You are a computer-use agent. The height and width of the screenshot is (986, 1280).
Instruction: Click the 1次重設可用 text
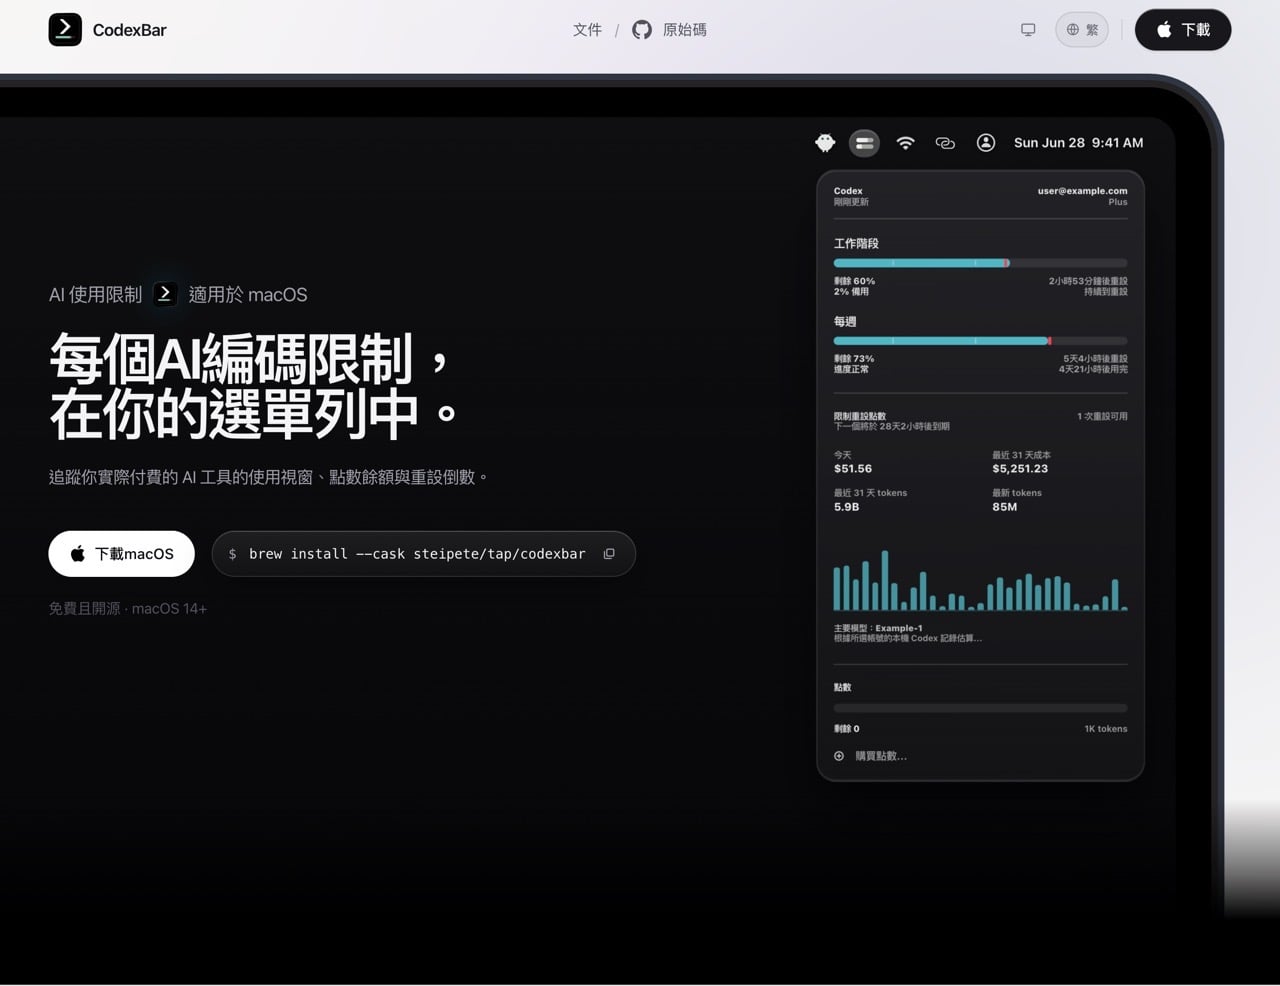[x=1102, y=416]
